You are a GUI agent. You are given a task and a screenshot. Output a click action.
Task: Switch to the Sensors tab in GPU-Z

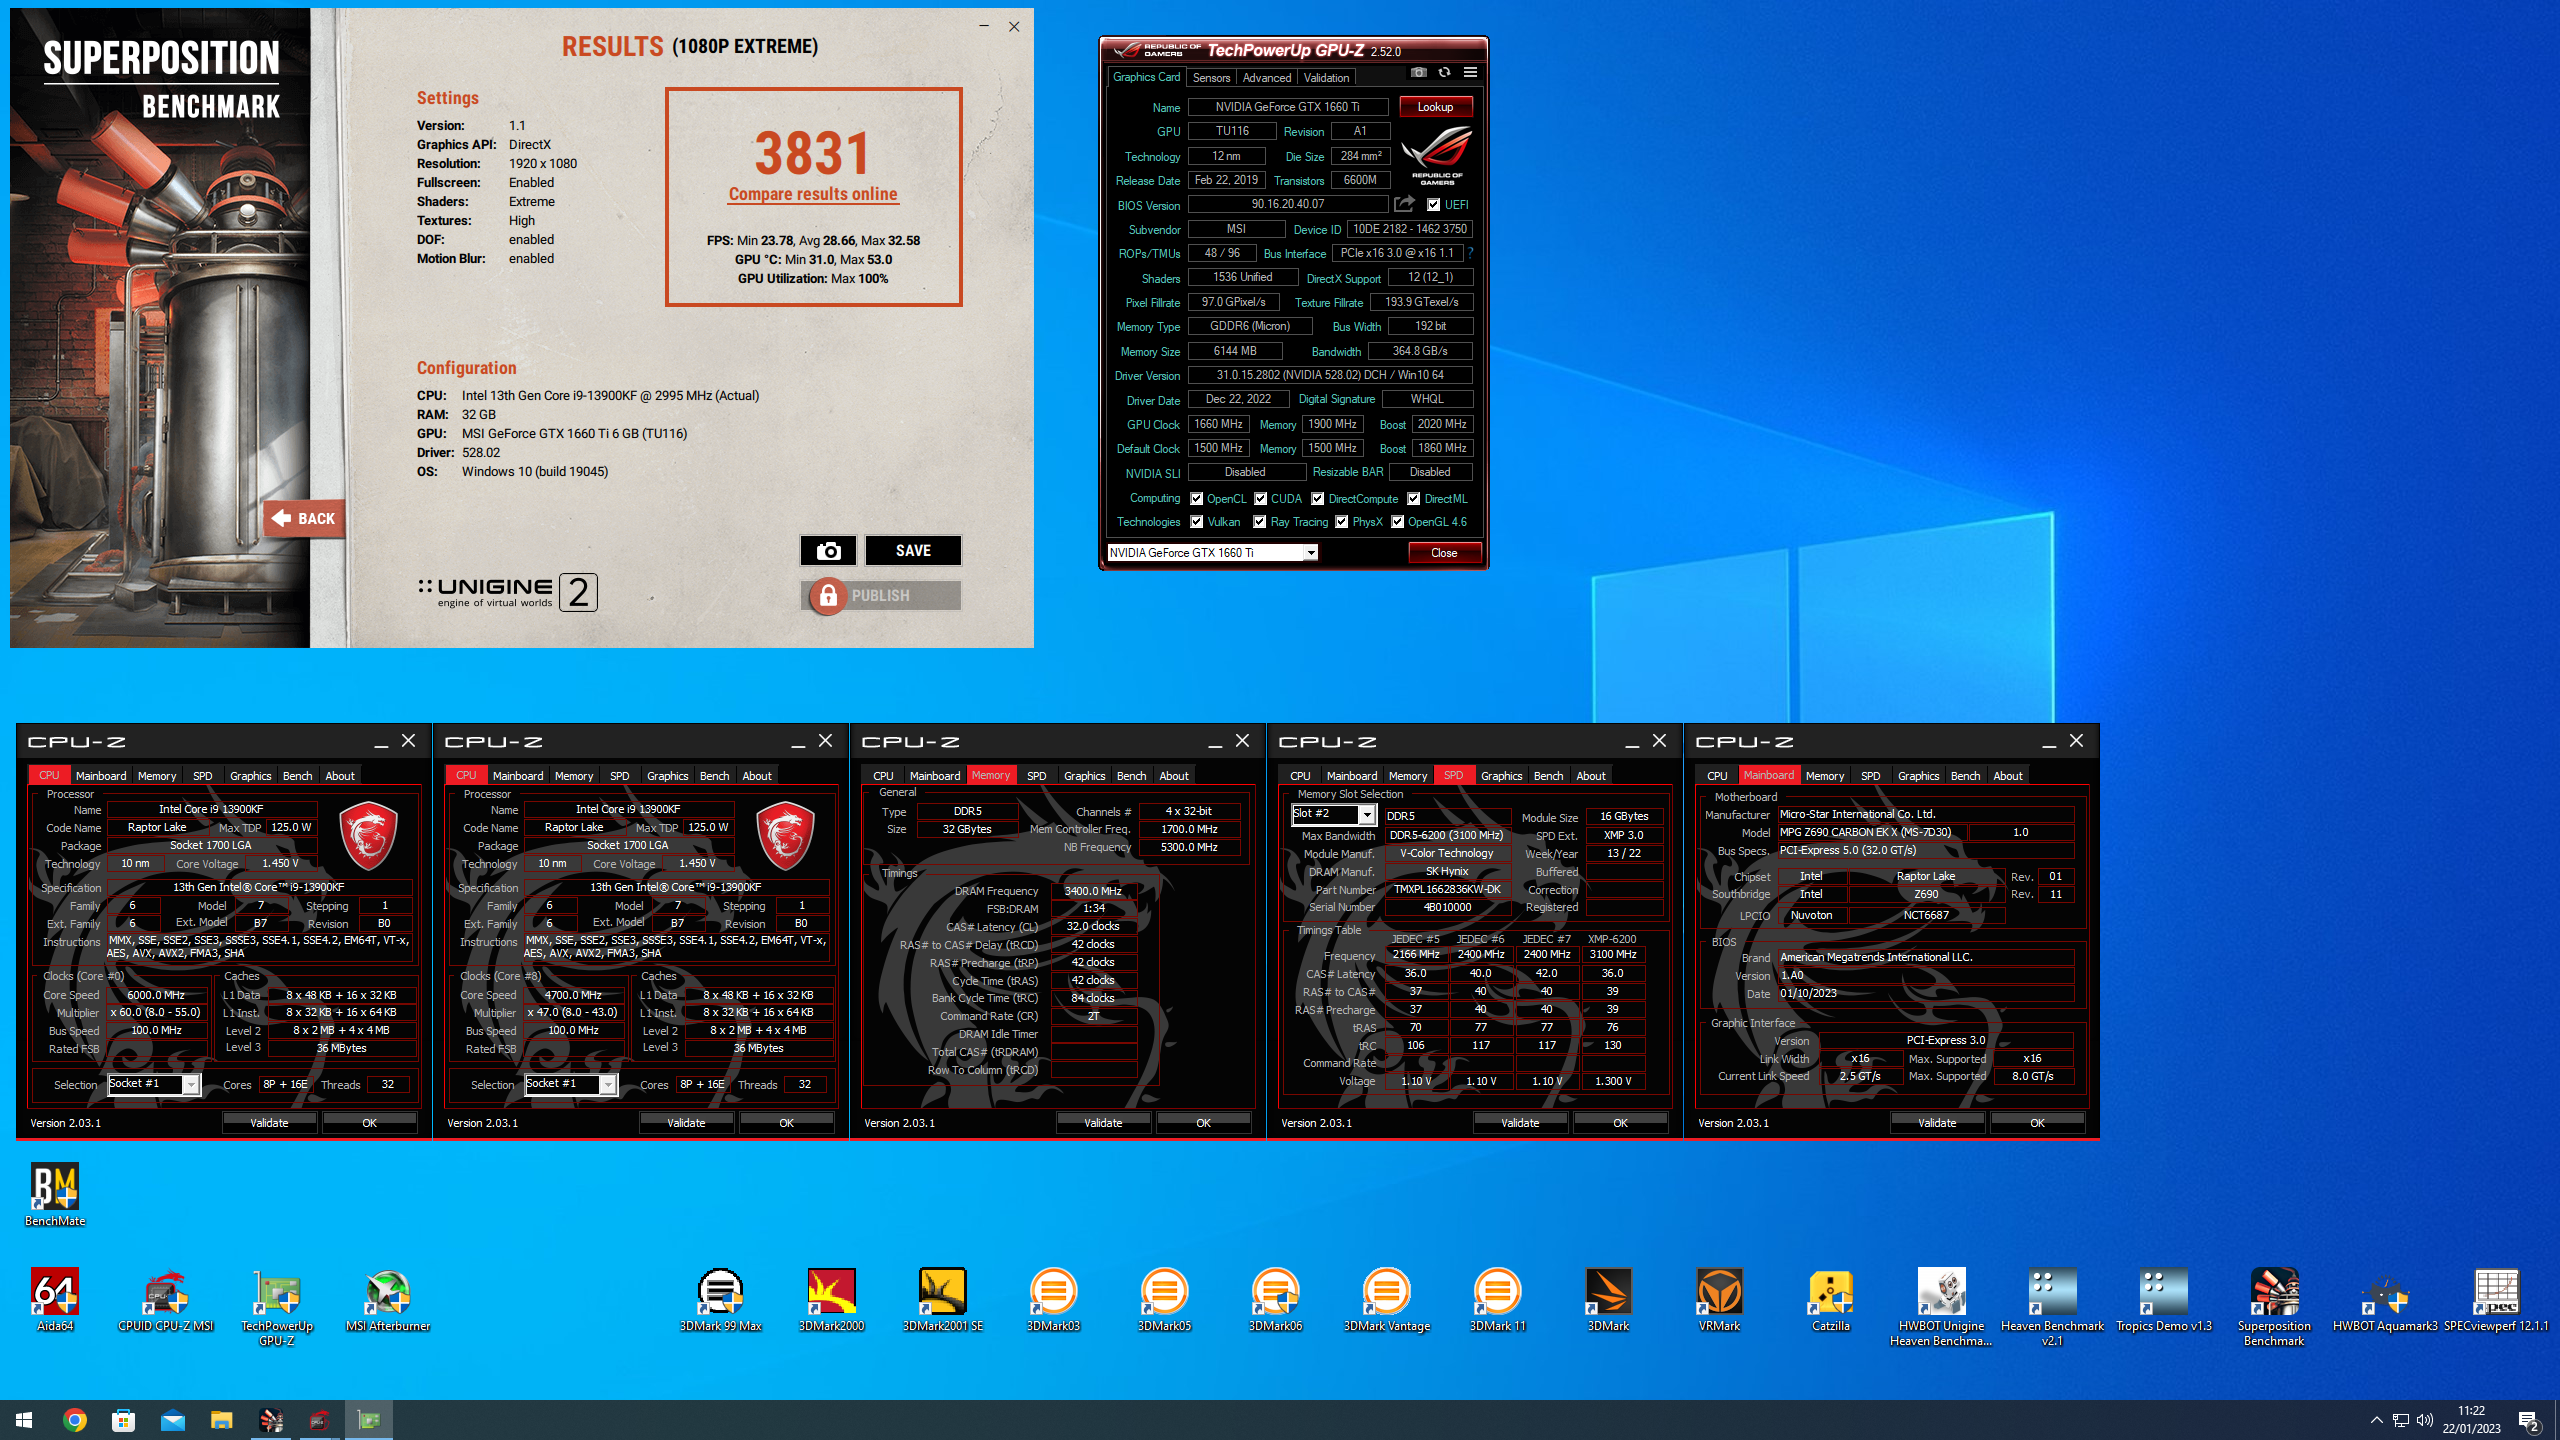pyautogui.click(x=1211, y=78)
